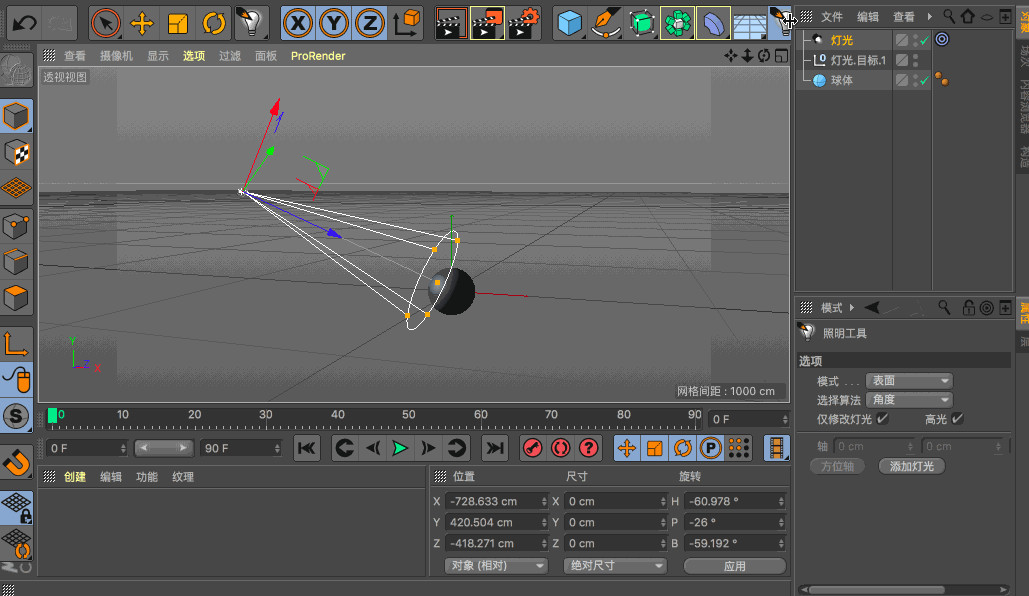Select the Rotate tool
Screen dimensions: 1029x596
[213, 22]
